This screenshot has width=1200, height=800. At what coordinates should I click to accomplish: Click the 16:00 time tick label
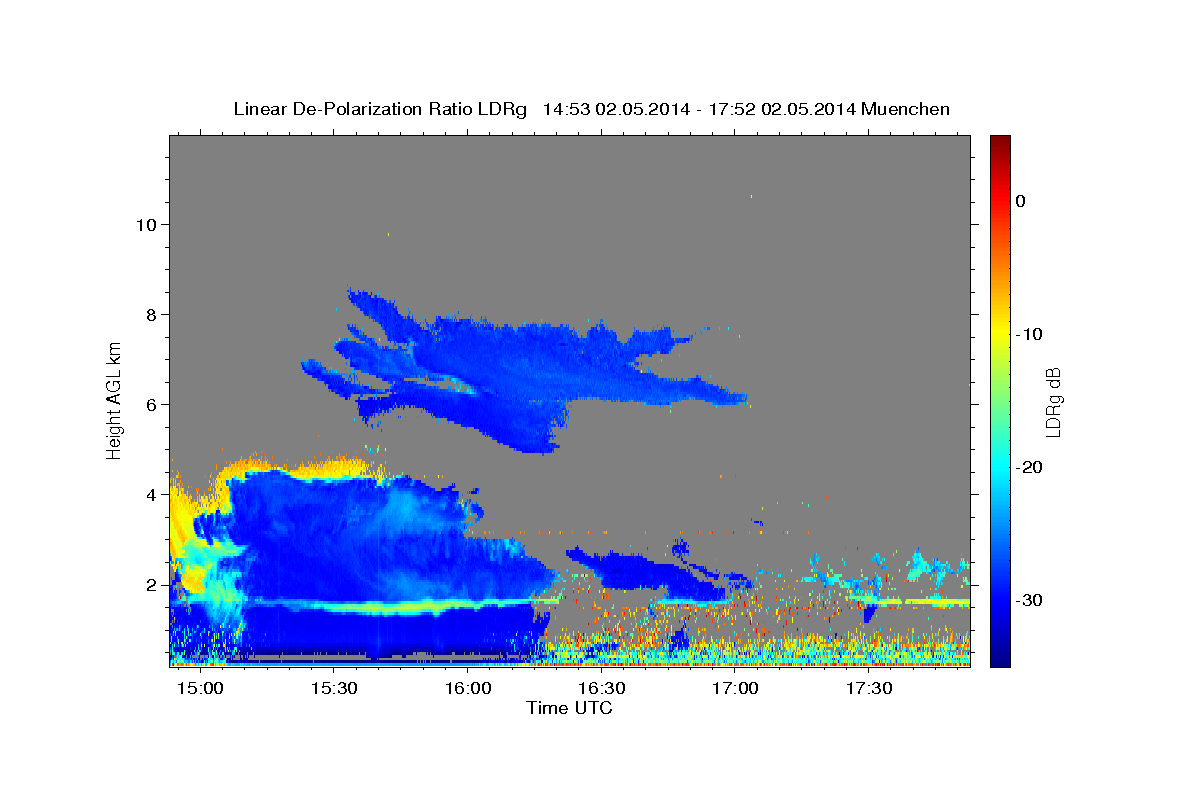[x=468, y=689]
